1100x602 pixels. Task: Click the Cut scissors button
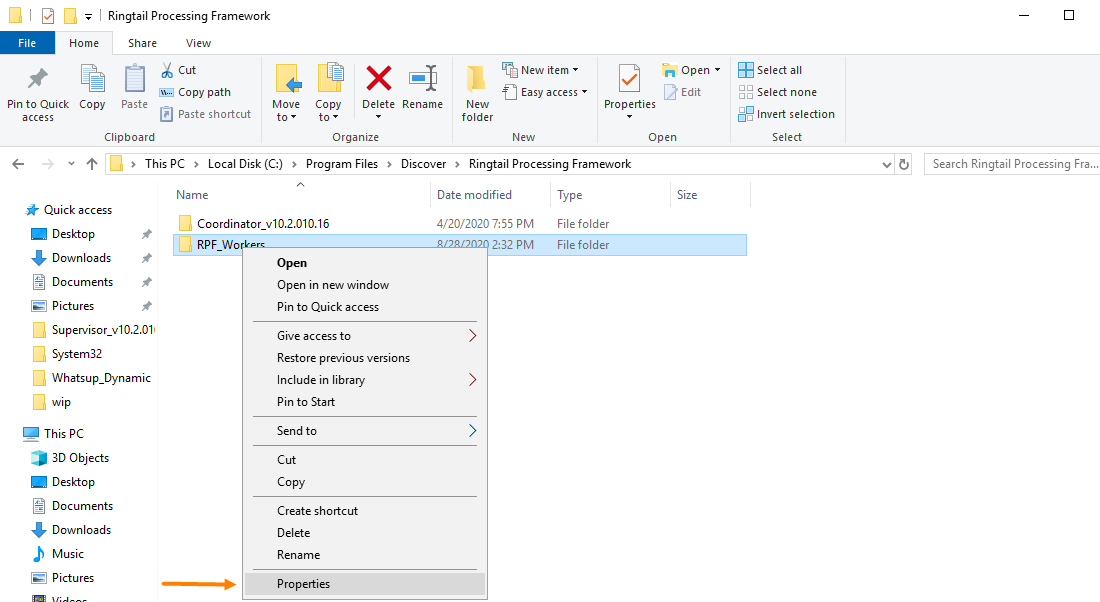178,70
